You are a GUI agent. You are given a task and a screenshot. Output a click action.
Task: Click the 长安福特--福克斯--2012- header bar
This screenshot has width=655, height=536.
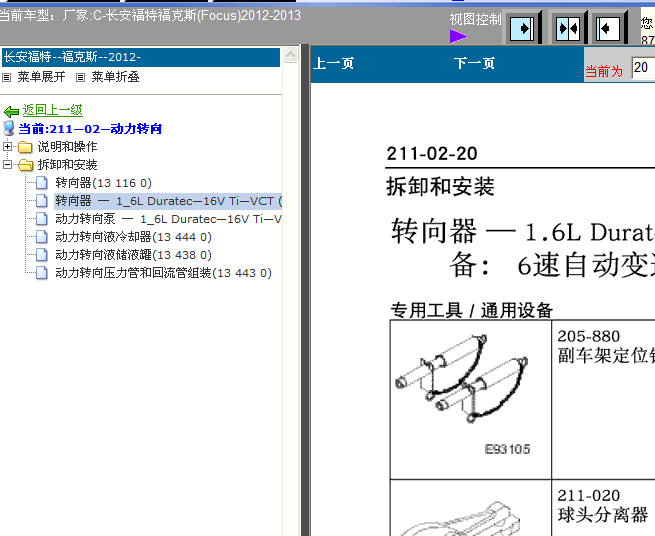[x=141, y=57]
